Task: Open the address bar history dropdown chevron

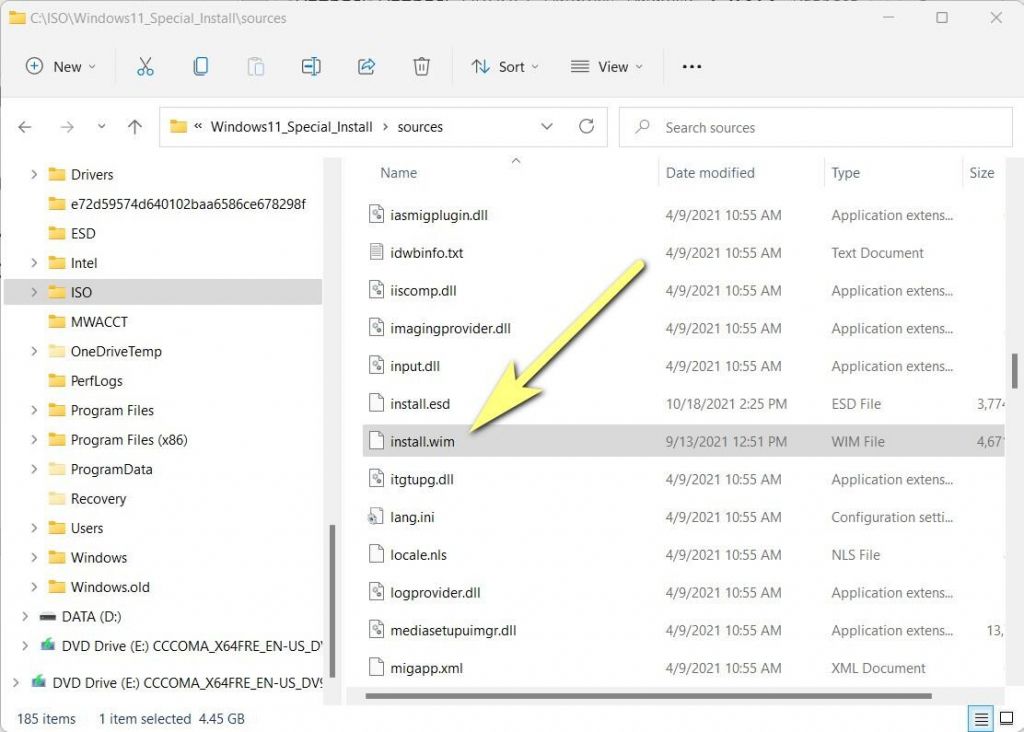Action: pyautogui.click(x=547, y=127)
